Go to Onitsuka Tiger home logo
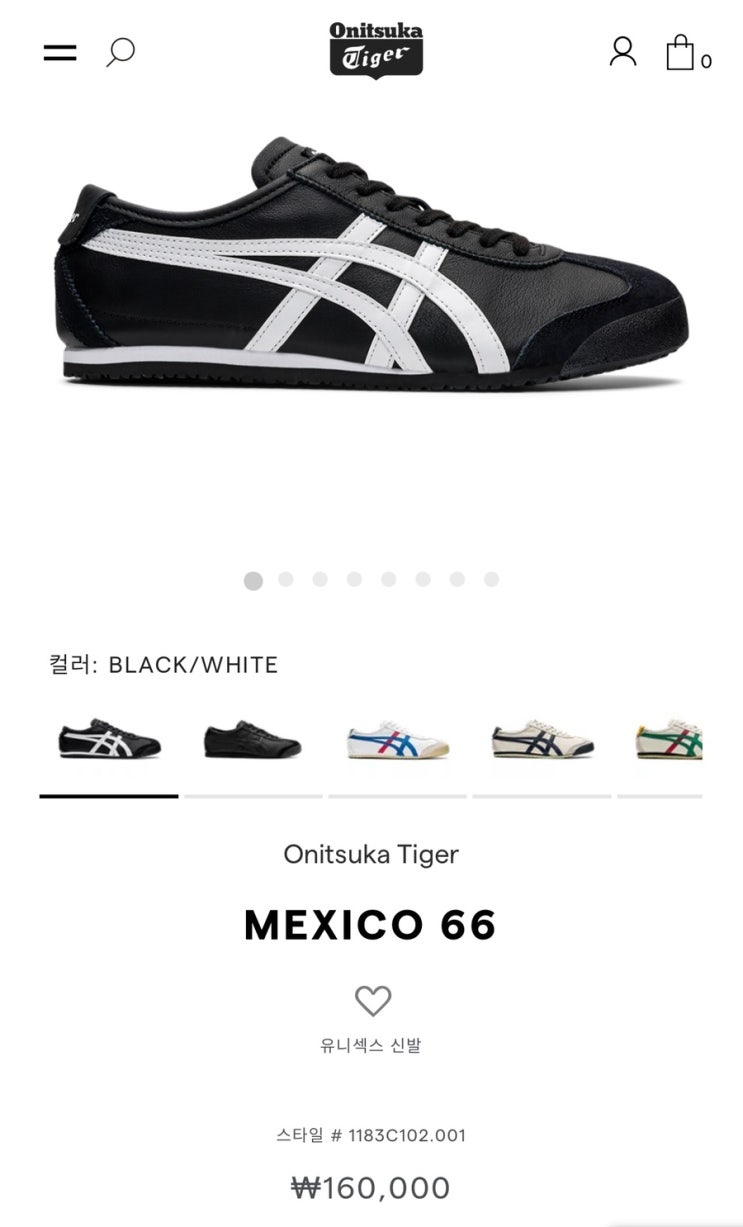This screenshot has height=1227, width=743. pos(376,49)
